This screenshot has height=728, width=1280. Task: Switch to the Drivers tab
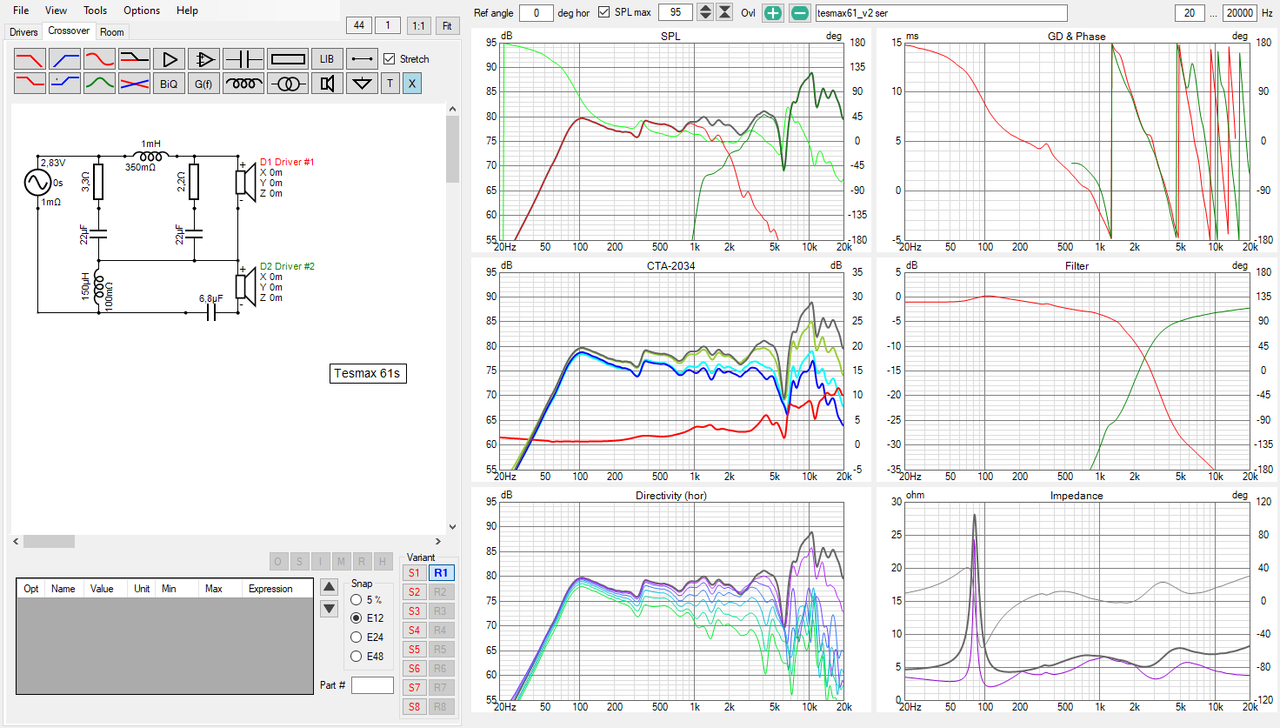click(x=24, y=32)
